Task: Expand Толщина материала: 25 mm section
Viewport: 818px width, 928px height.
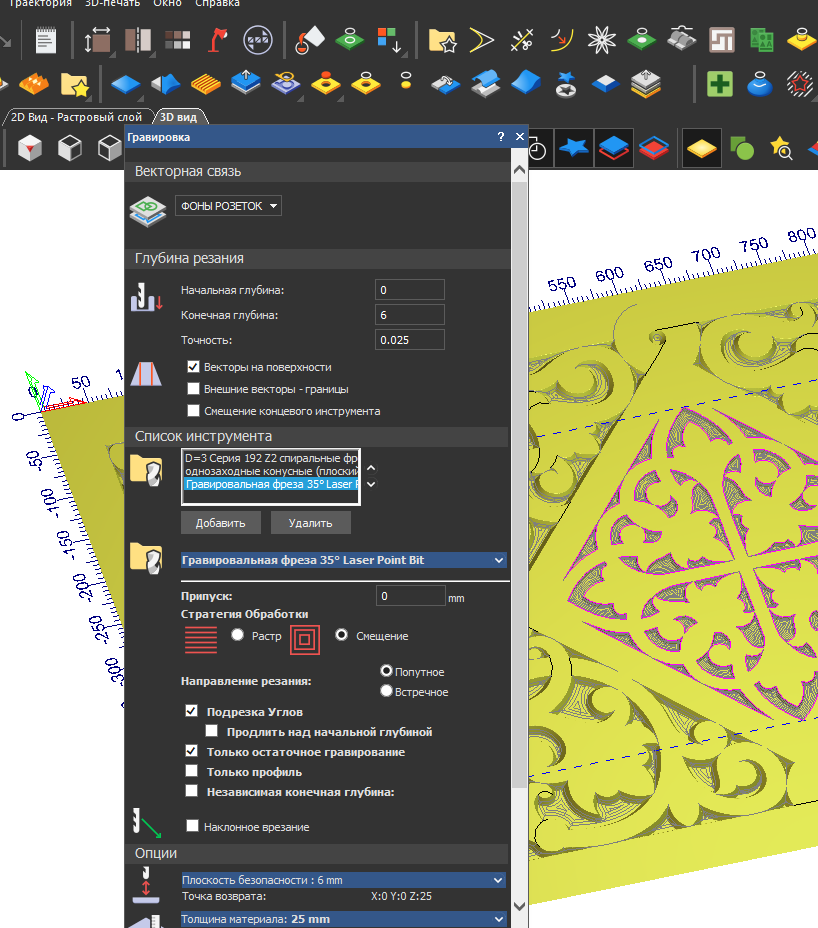Action: [x=343, y=919]
